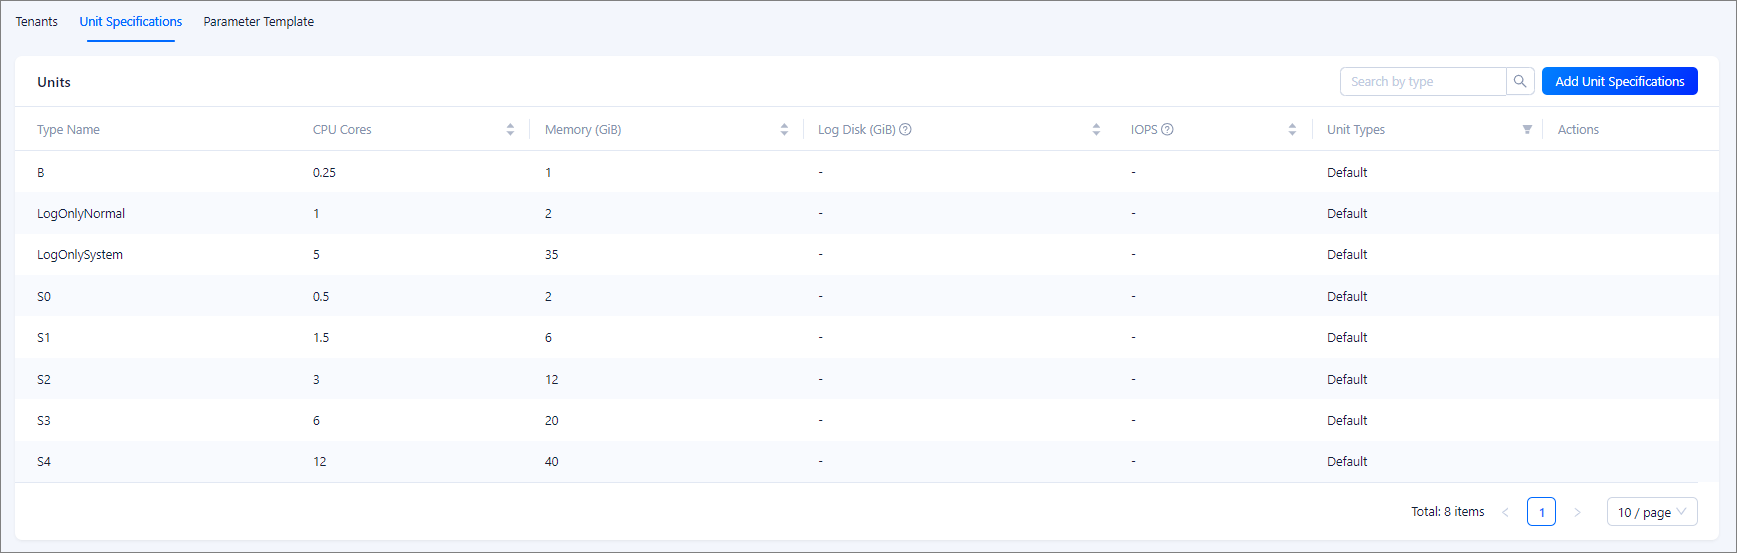1737x553 pixels.
Task: Click Log Disk help question icon
Action: [905, 130]
